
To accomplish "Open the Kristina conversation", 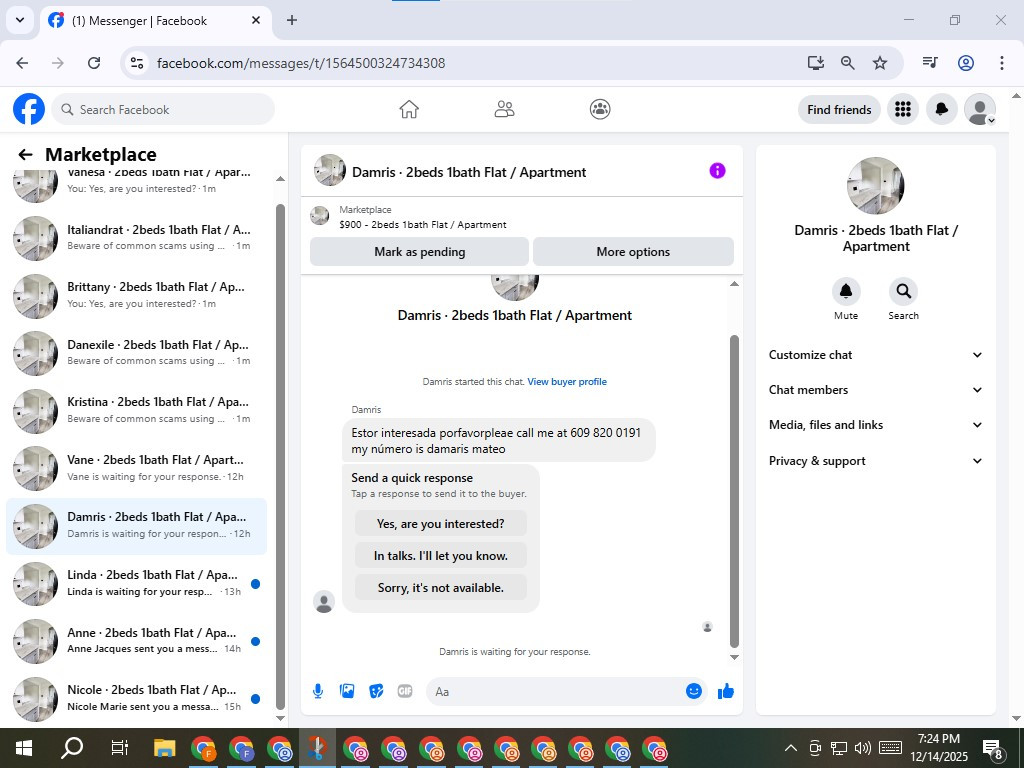I will point(136,410).
